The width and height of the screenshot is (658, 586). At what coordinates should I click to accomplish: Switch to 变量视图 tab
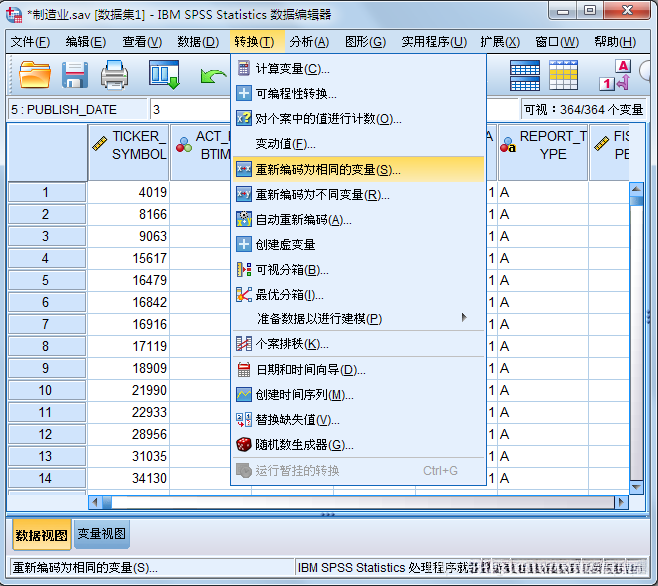tap(102, 534)
